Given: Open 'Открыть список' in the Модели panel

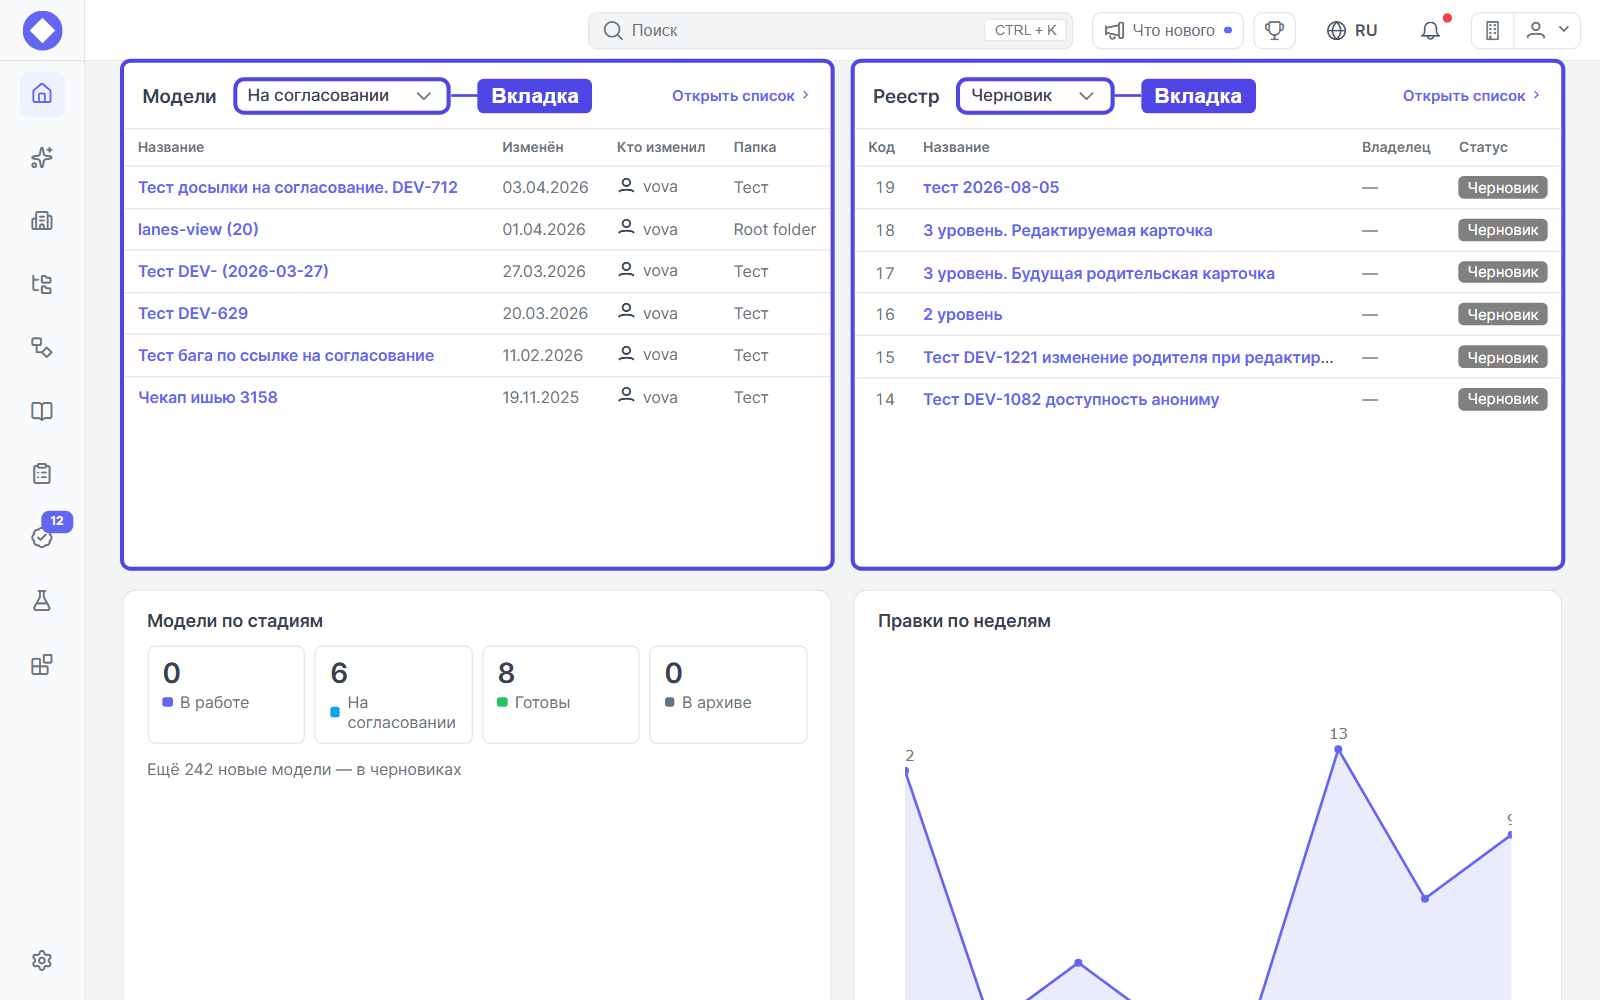Looking at the screenshot, I should (x=740, y=96).
